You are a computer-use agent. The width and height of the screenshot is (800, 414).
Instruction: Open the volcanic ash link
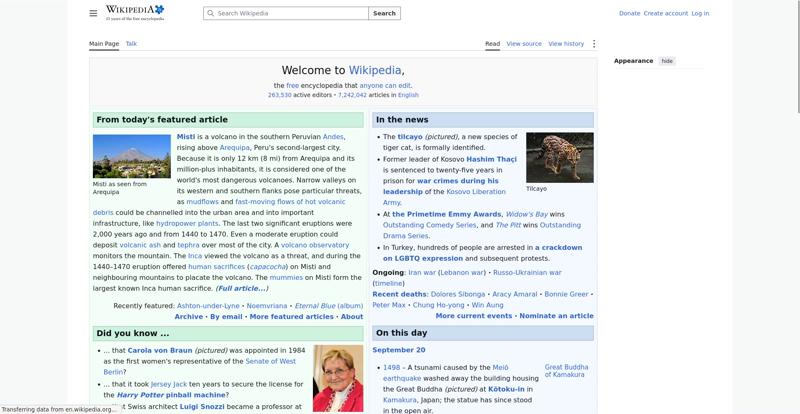140,245
